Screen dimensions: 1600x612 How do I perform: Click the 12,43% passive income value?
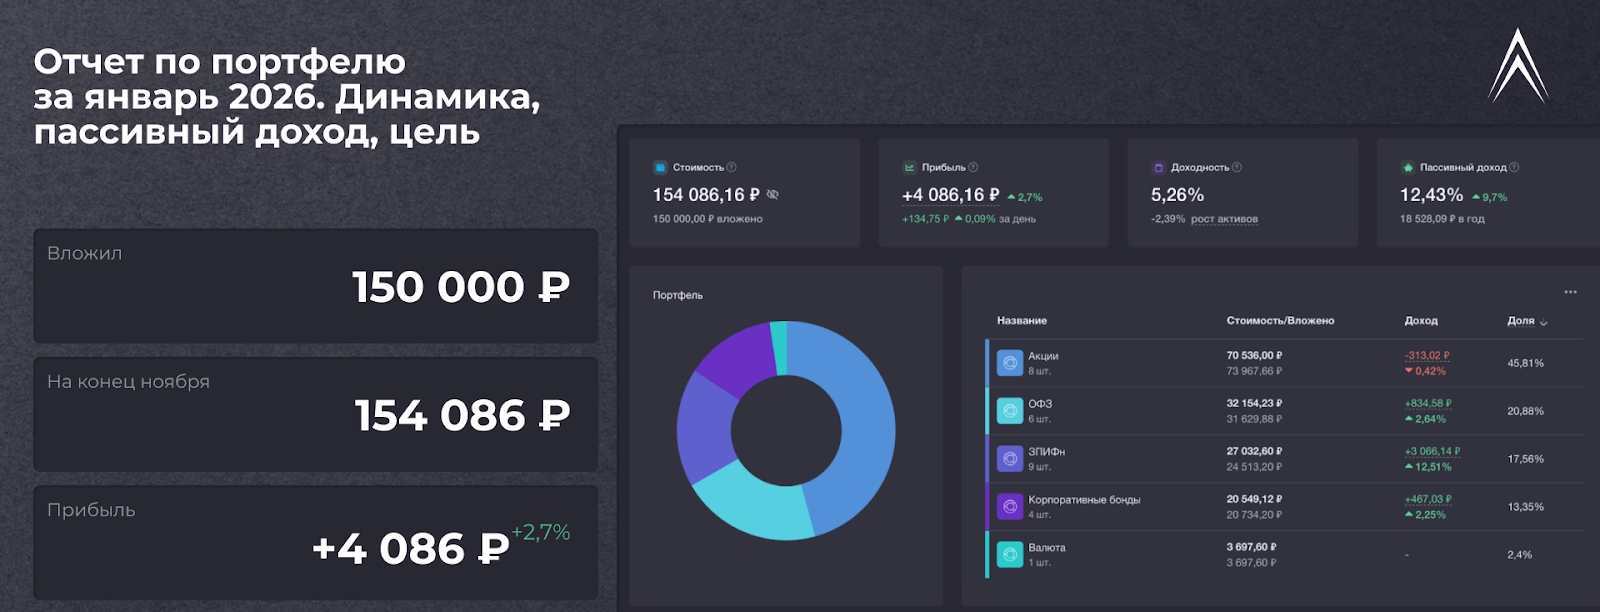[x=1431, y=195]
